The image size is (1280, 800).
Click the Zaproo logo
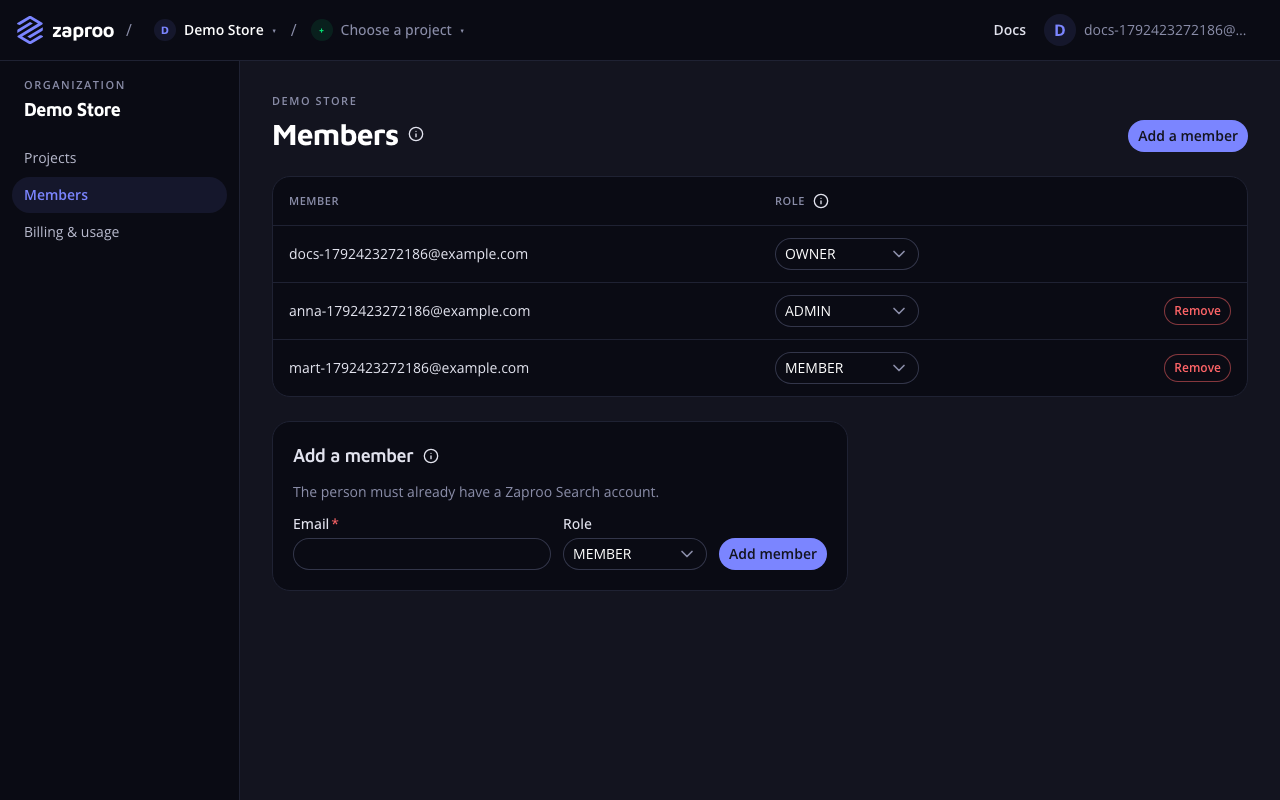pyautogui.click(x=65, y=30)
